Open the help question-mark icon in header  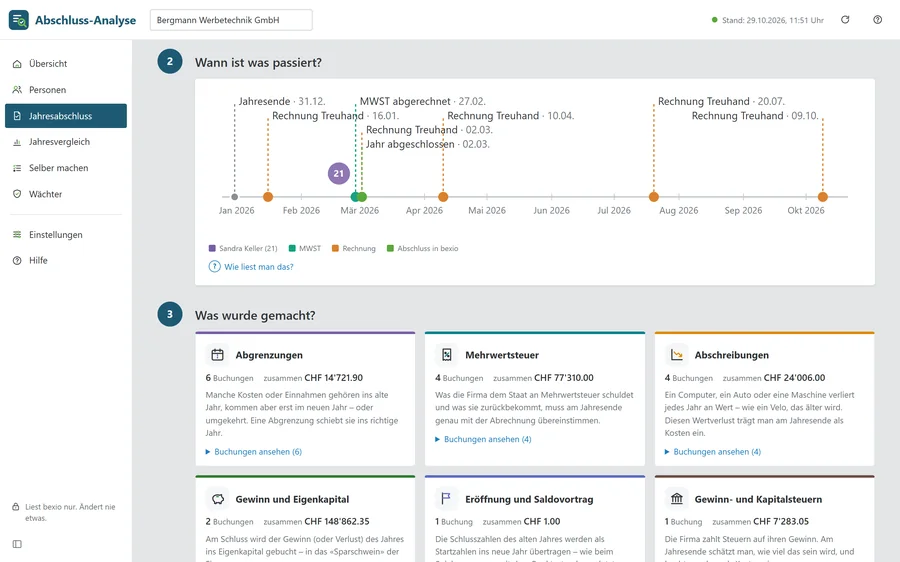[x=878, y=20]
